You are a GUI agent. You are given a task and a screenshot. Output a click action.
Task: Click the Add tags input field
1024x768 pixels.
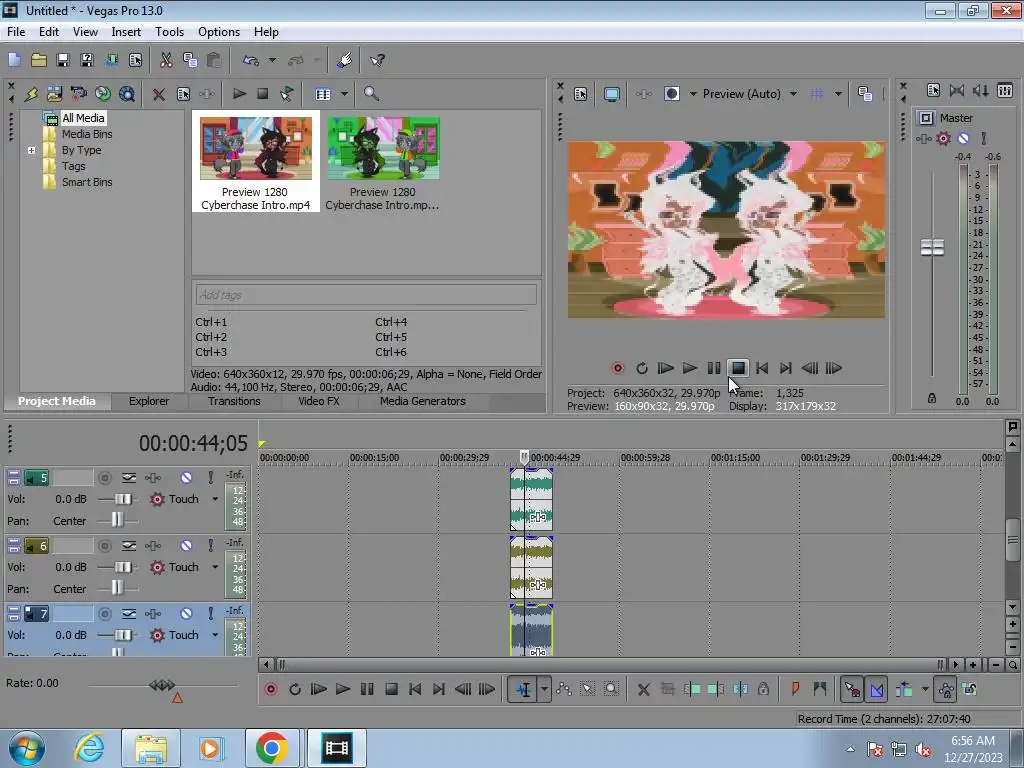(366, 295)
